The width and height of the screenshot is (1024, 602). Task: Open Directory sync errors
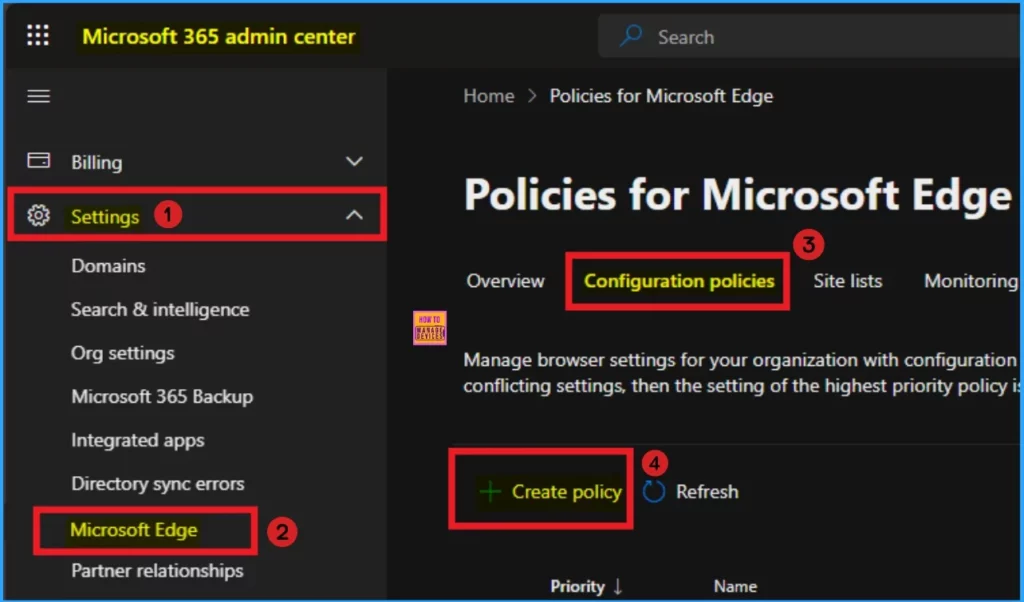[157, 484]
